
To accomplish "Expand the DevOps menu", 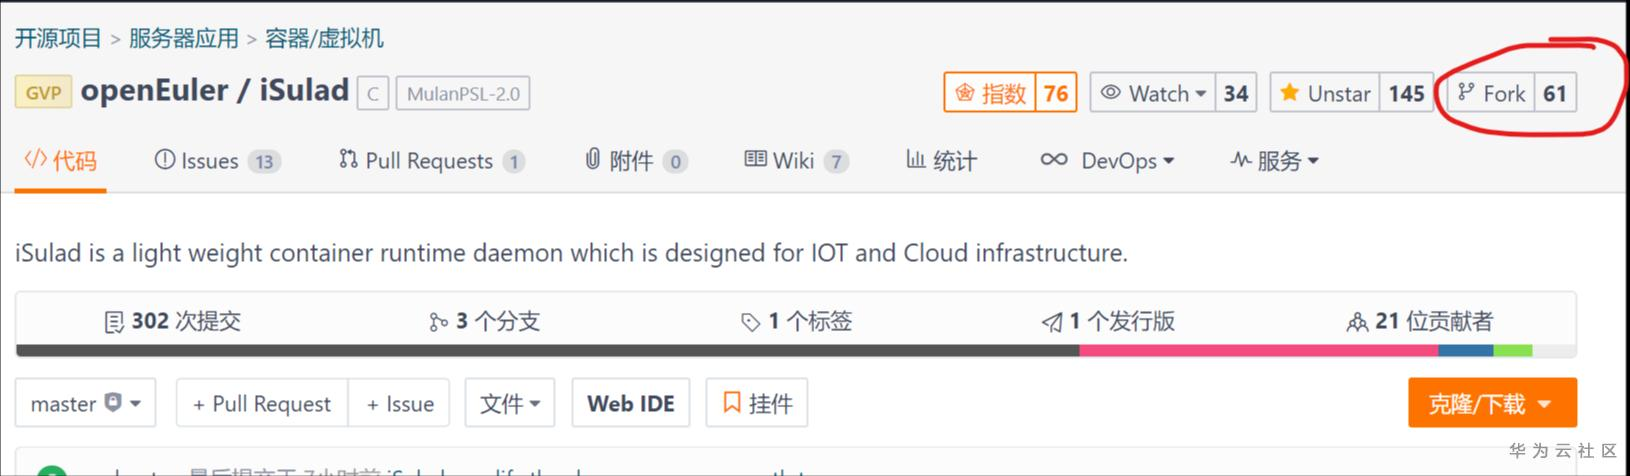I will tap(1107, 161).
